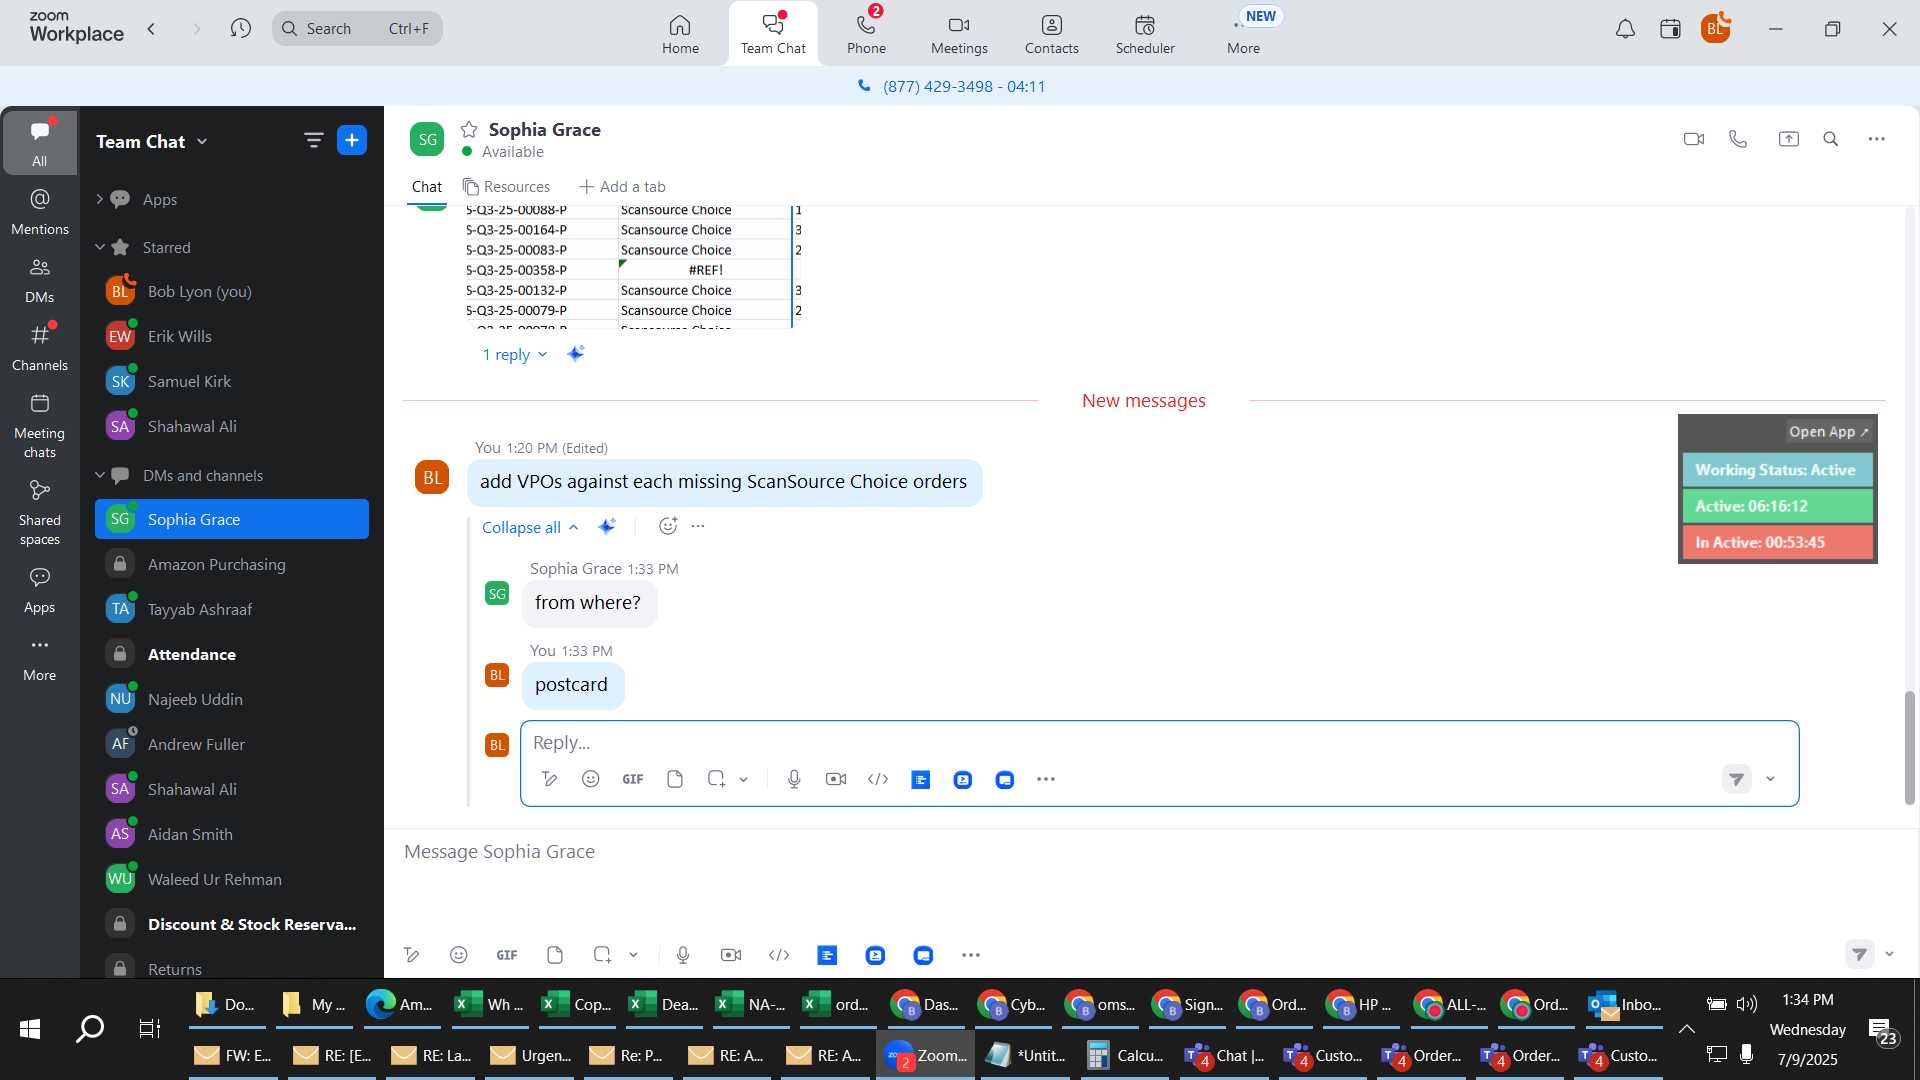Open Mentions in left sidebar
The image size is (1920, 1080).
(39, 212)
